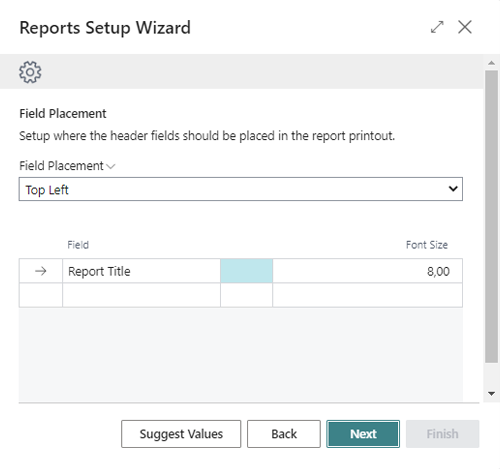Open the Field Placement Top Left dropdown
Screen dimensions: 500x469
point(241,189)
